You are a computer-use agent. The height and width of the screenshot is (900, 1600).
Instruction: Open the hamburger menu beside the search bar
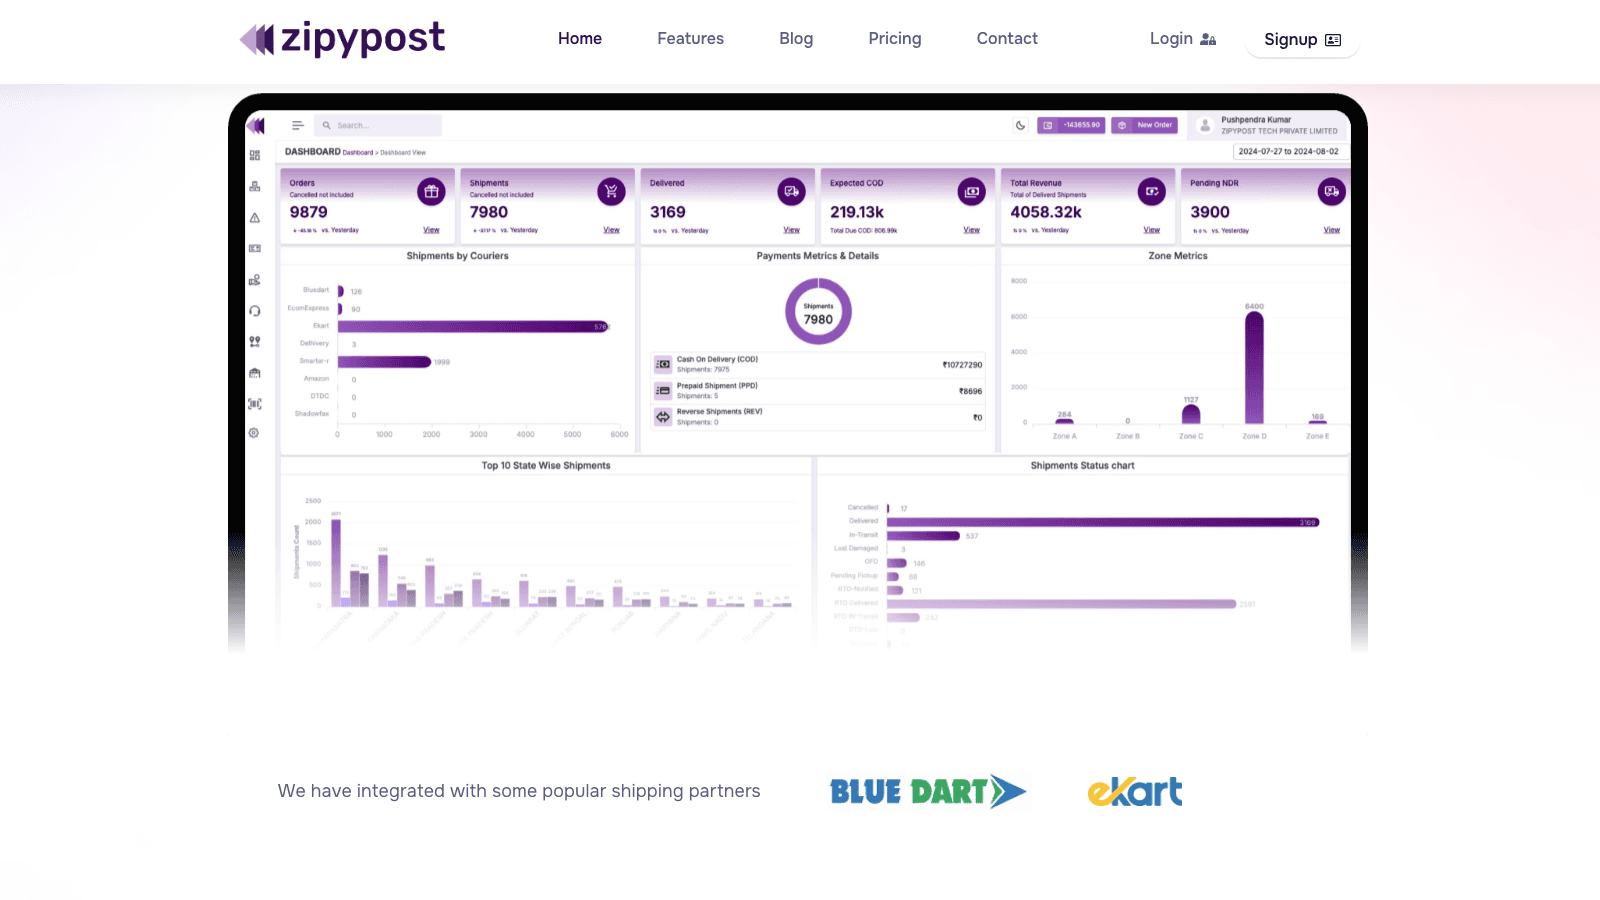click(x=297, y=125)
